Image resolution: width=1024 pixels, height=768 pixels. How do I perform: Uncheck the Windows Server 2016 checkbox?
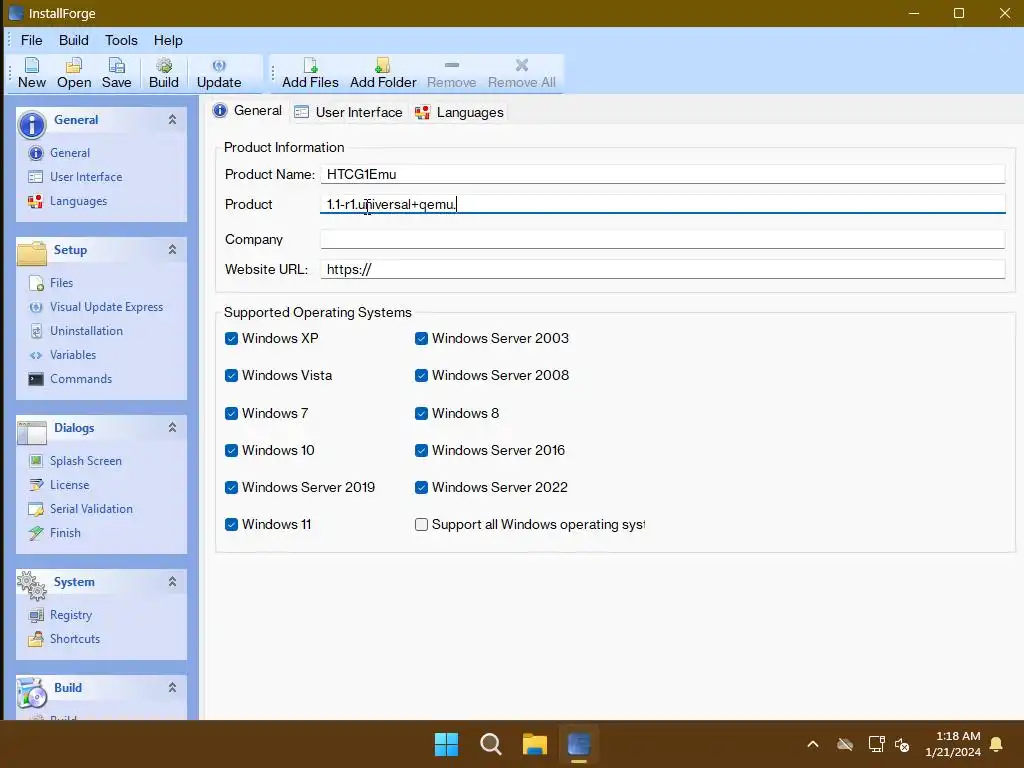[421, 451]
